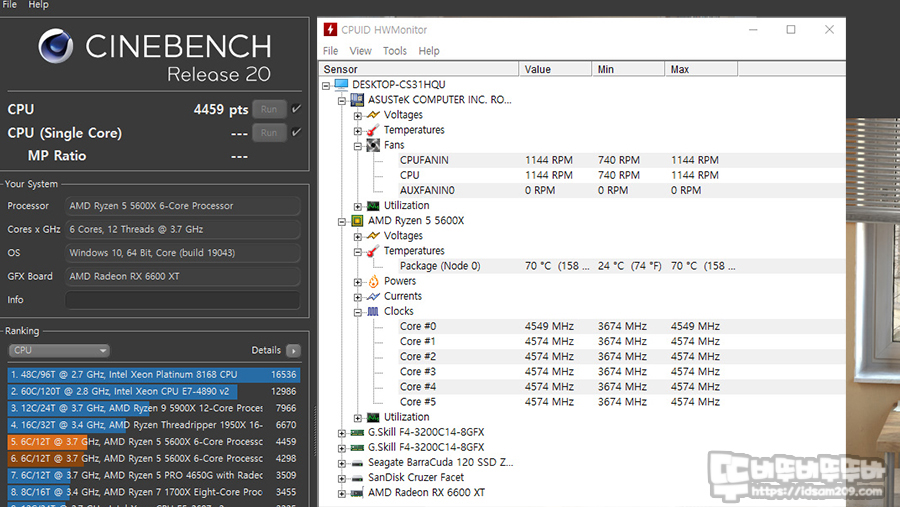Open the HWMonitor Help menu

tap(429, 51)
